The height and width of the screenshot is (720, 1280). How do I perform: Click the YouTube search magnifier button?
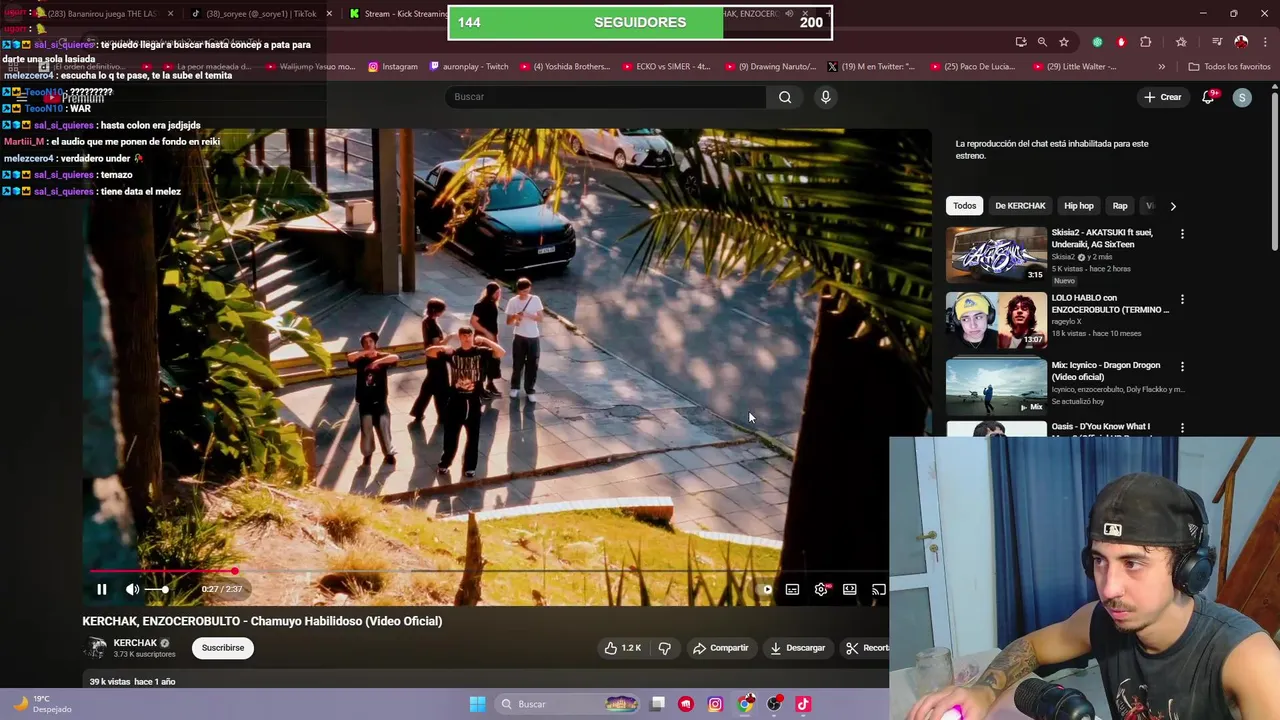coord(785,97)
